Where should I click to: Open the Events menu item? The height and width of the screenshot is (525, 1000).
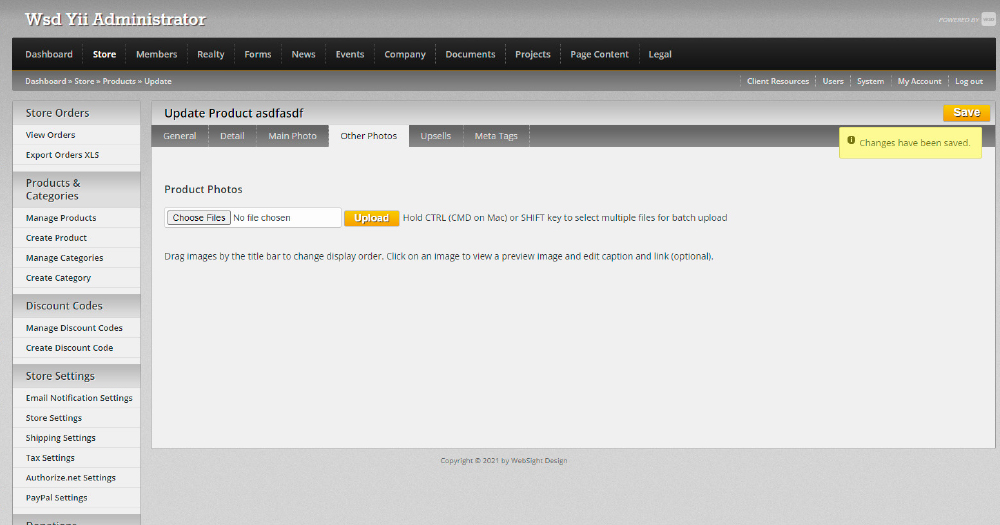point(349,54)
